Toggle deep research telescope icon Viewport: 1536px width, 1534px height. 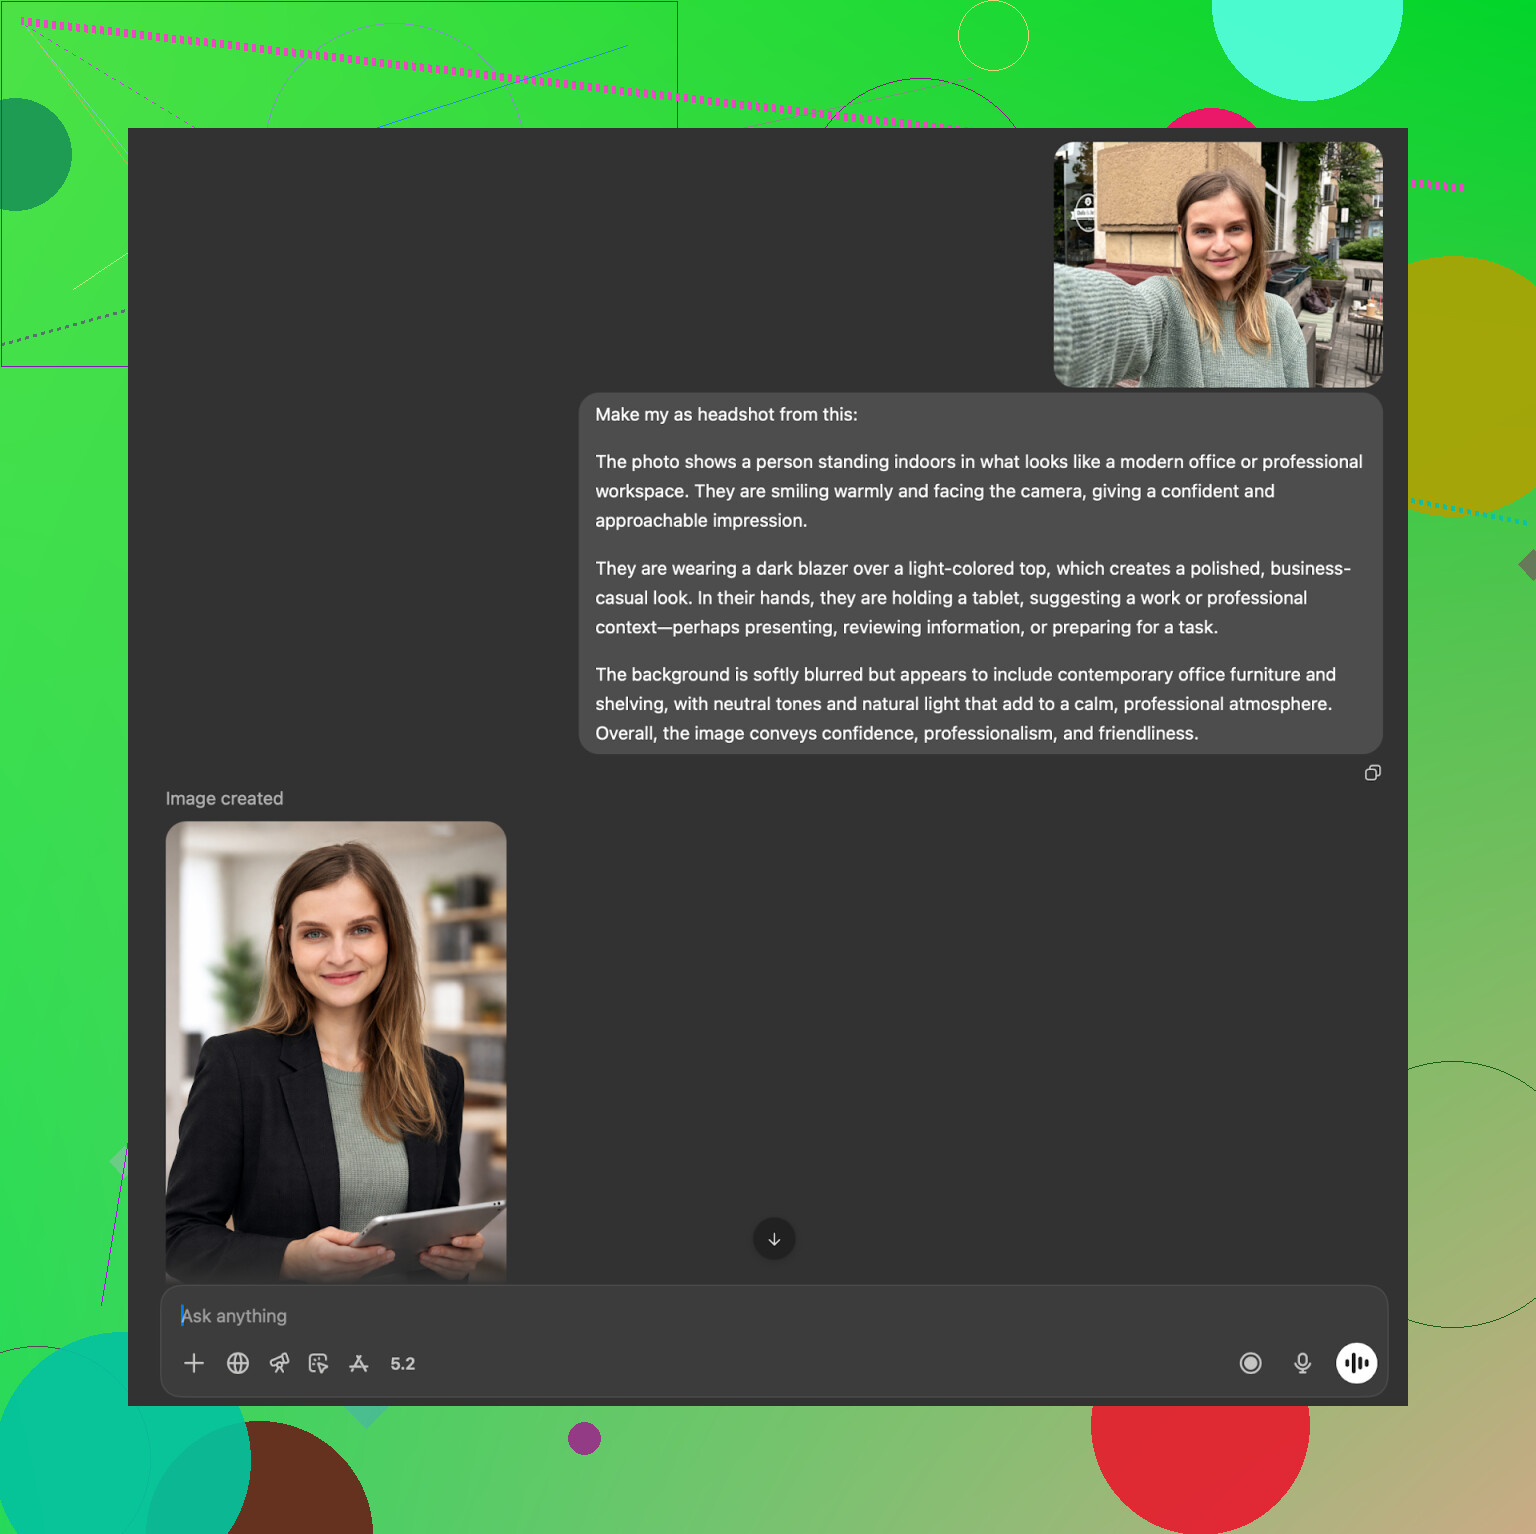[279, 1363]
